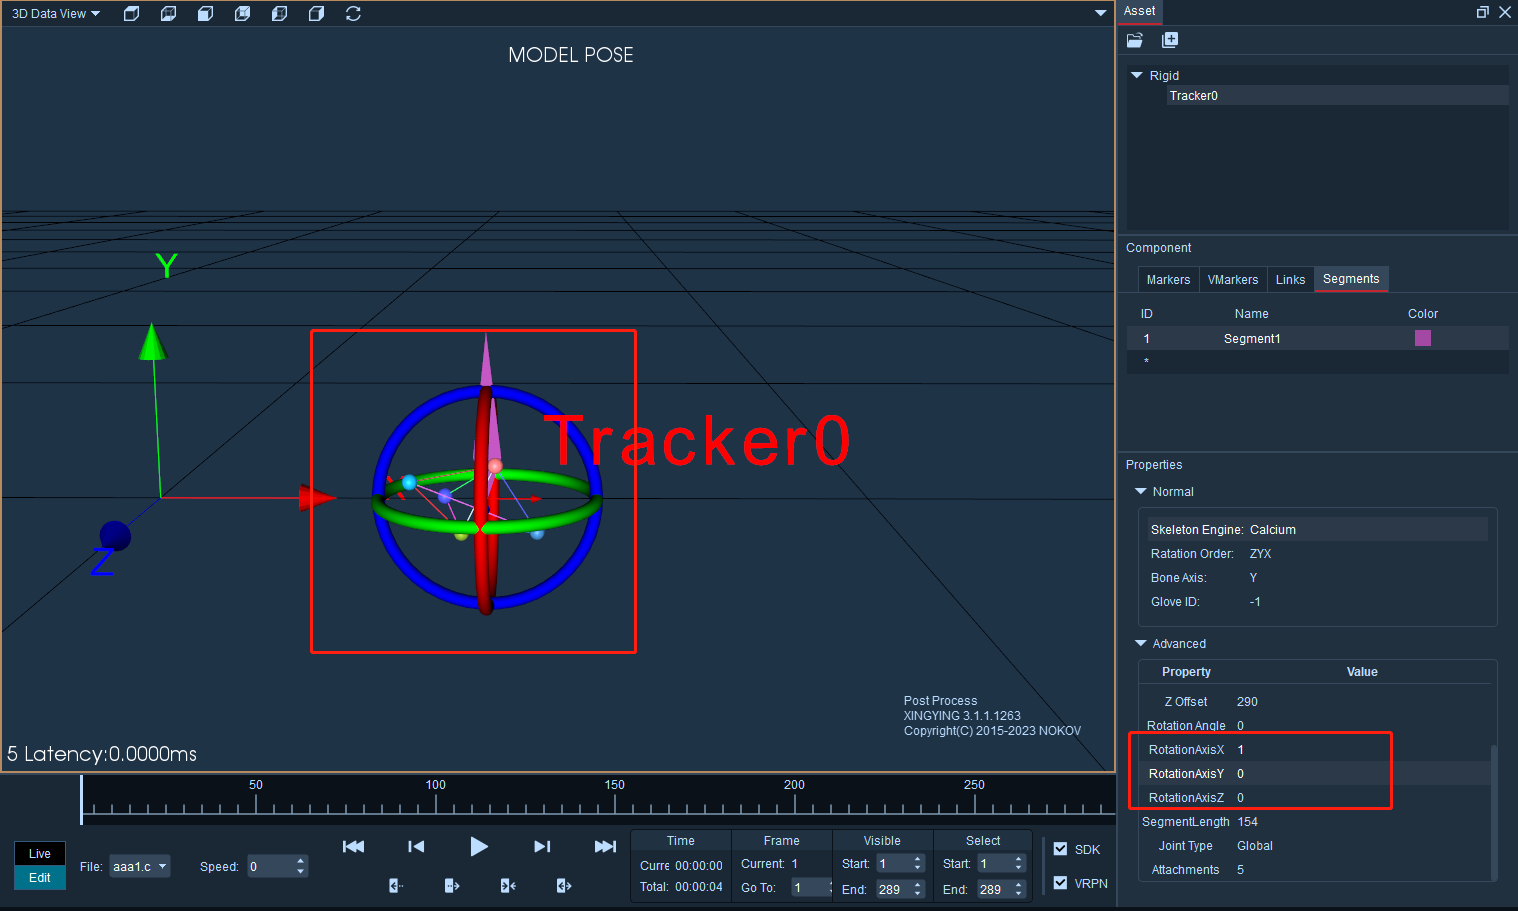The width and height of the screenshot is (1518, 911).
Task: Click the Advanced properties vertical scrollbar
Action: 1494,811
